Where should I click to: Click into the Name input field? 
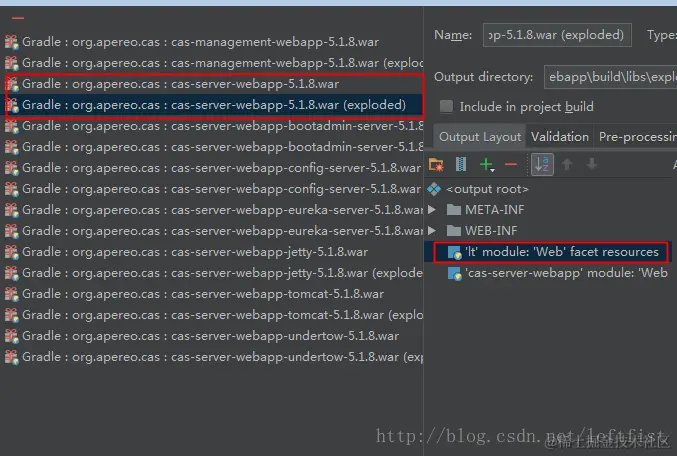[x=557, y=35]
